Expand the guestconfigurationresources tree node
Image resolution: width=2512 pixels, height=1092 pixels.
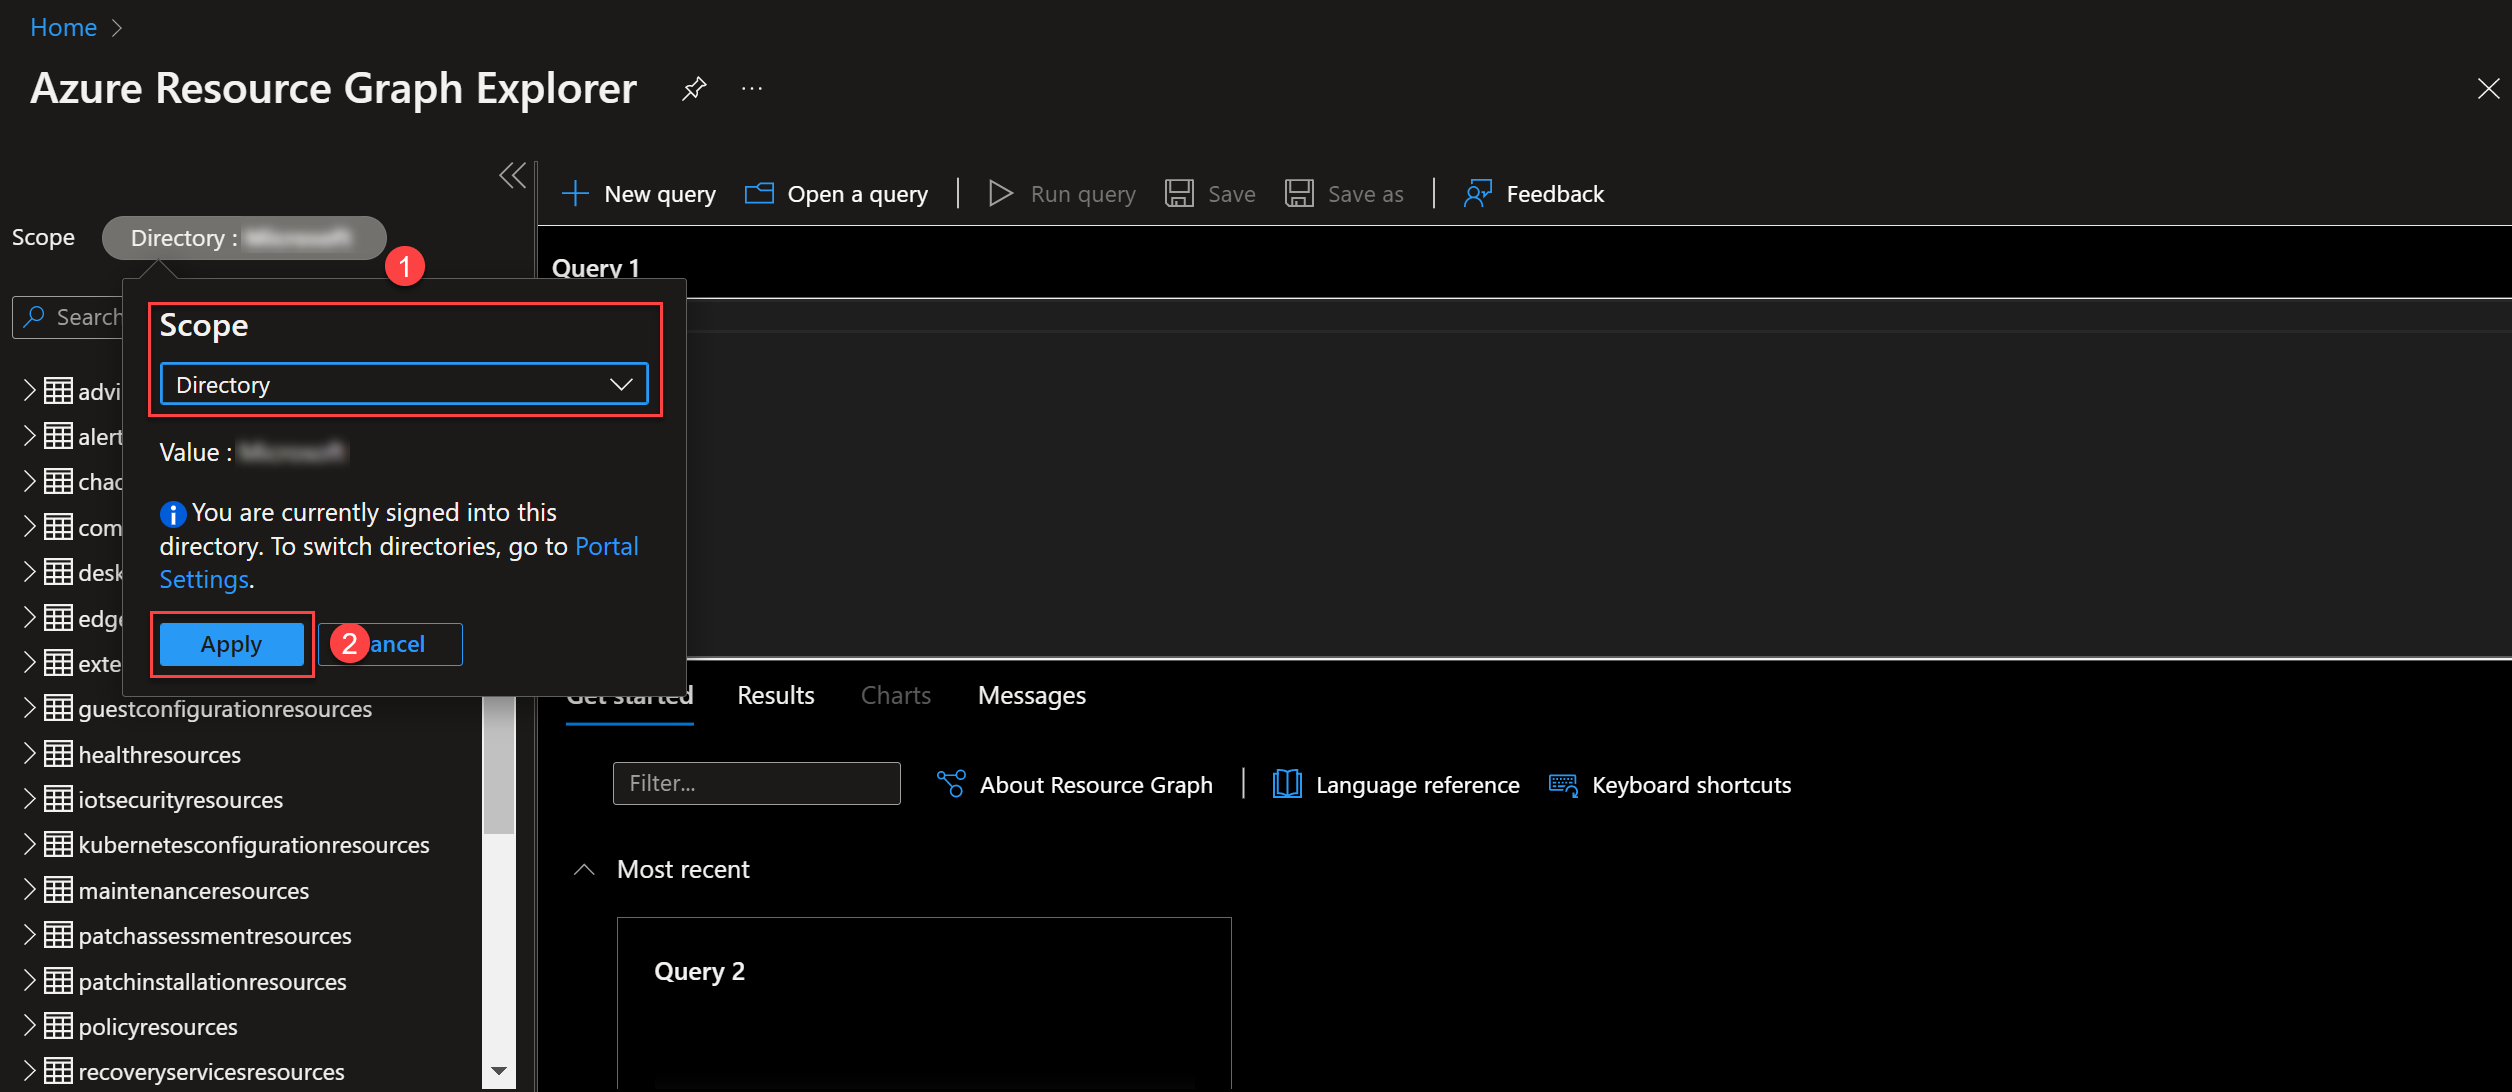(29, 708)
